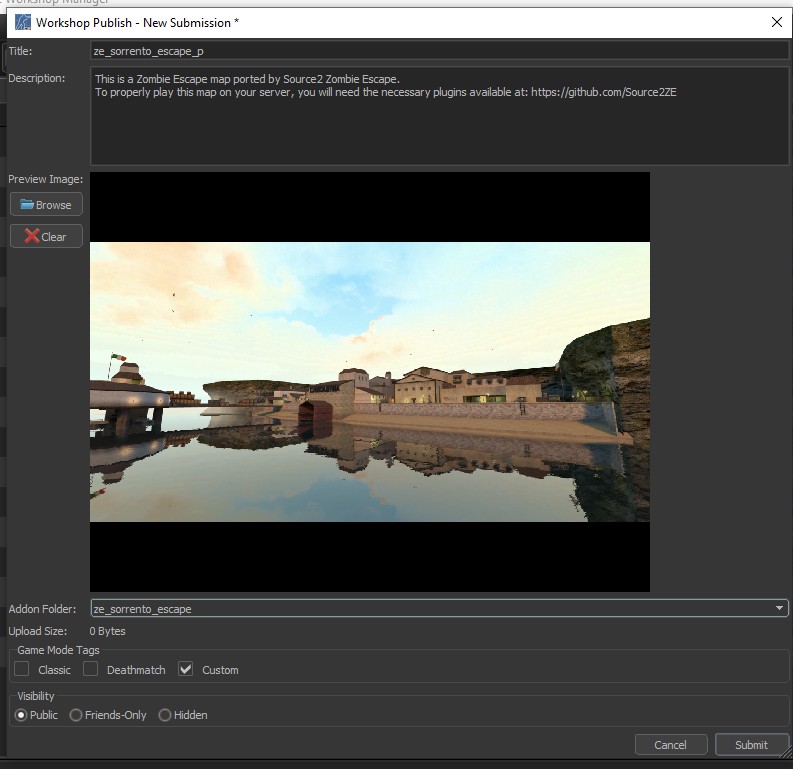Screen dimensions: 793x769
Task: Click the folder icon on the Browse button
Action: (x=27, y=204)
